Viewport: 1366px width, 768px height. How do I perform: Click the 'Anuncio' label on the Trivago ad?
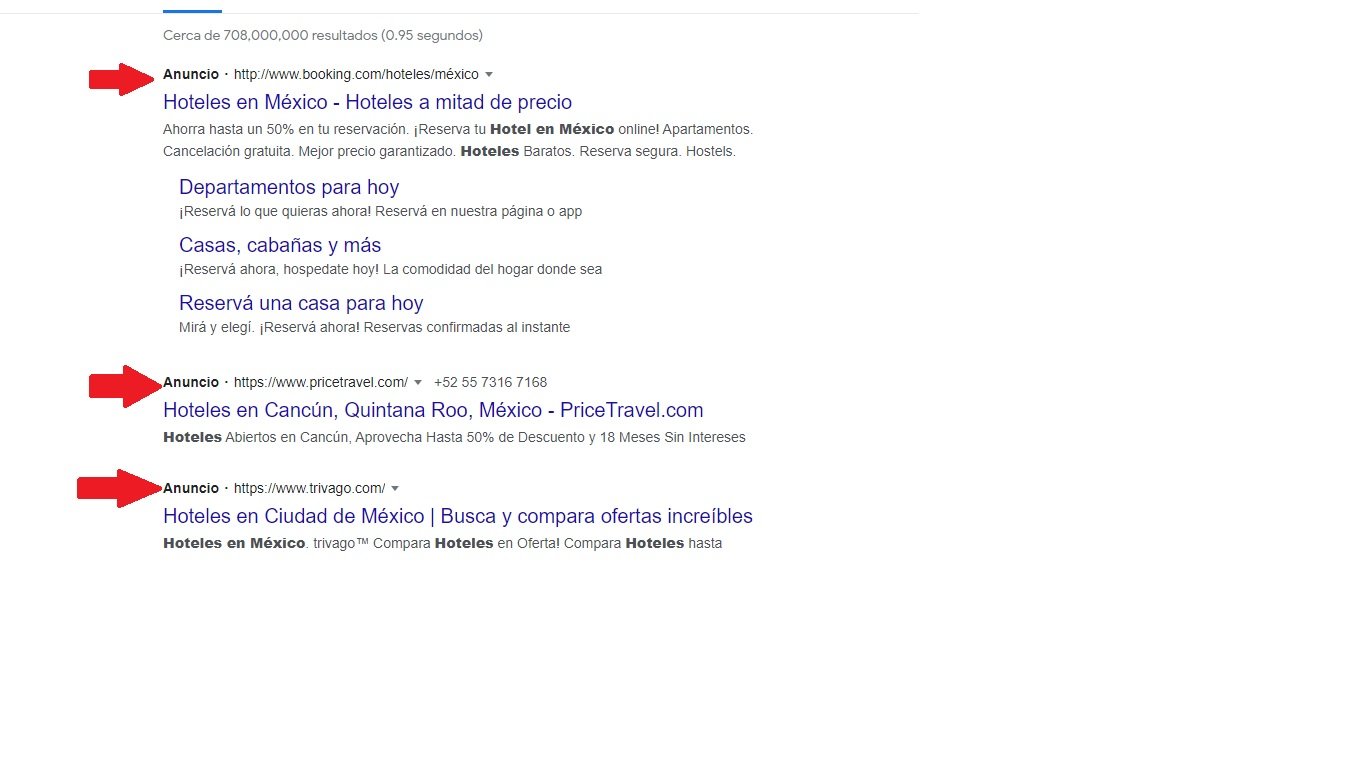point(190,489)
